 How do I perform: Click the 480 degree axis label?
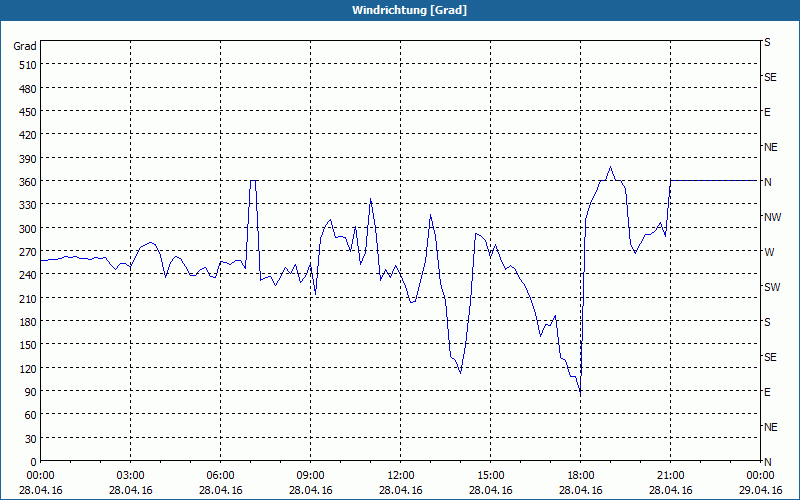point(29,89)
